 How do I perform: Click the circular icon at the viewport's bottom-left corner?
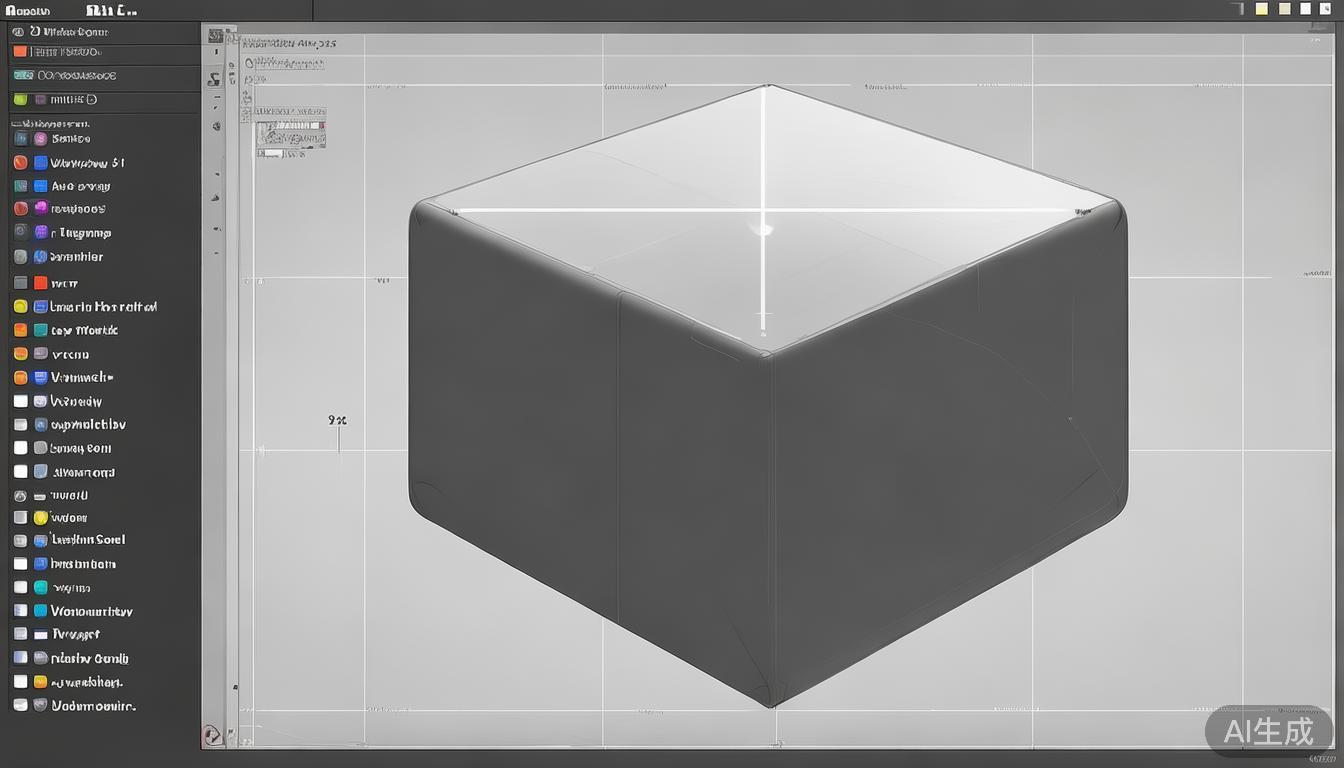pos(212,735)
